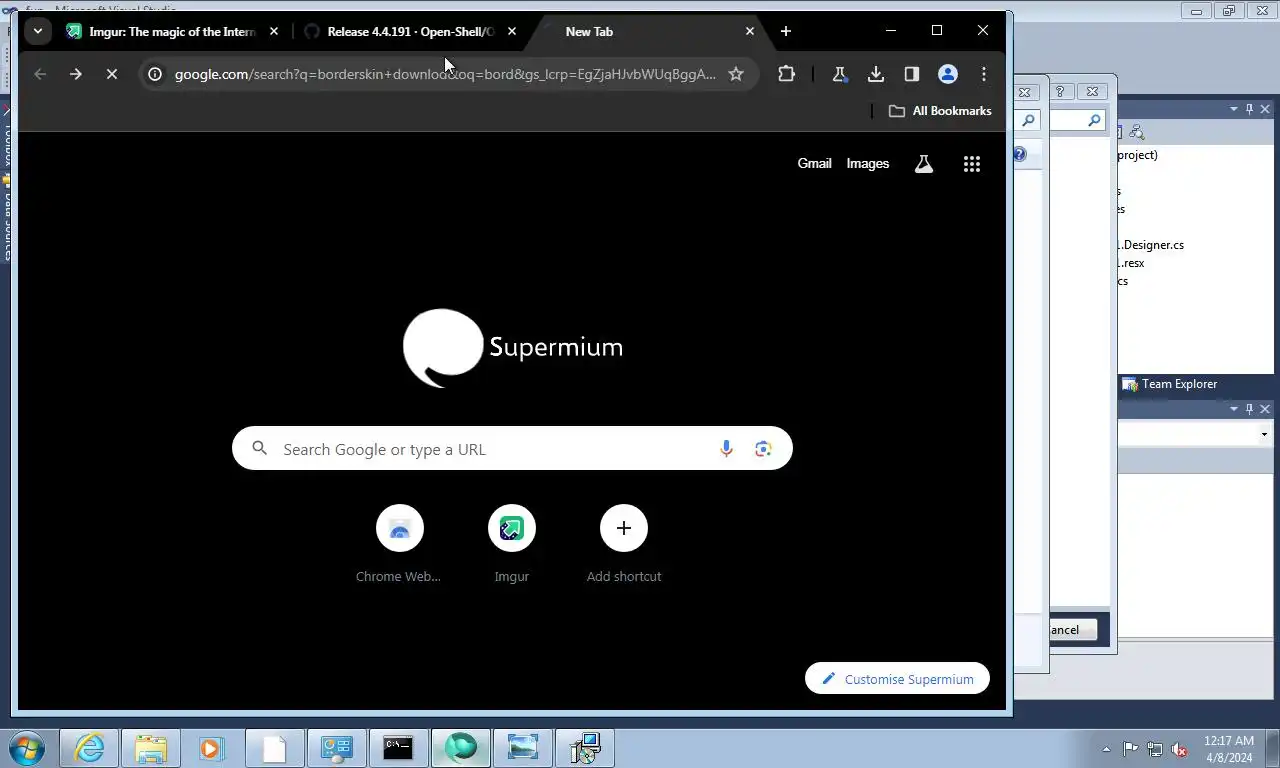This screenshot has height=768, width=1280.
Task: Open the tab search dropdown arrow
Action: click(38, 32)
